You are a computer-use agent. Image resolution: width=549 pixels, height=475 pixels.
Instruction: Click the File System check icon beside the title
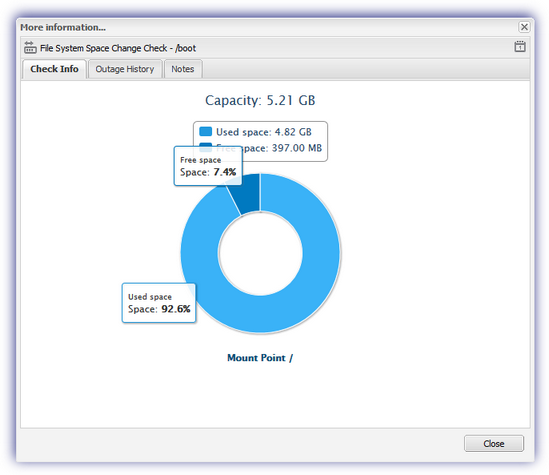click(30, 47)
